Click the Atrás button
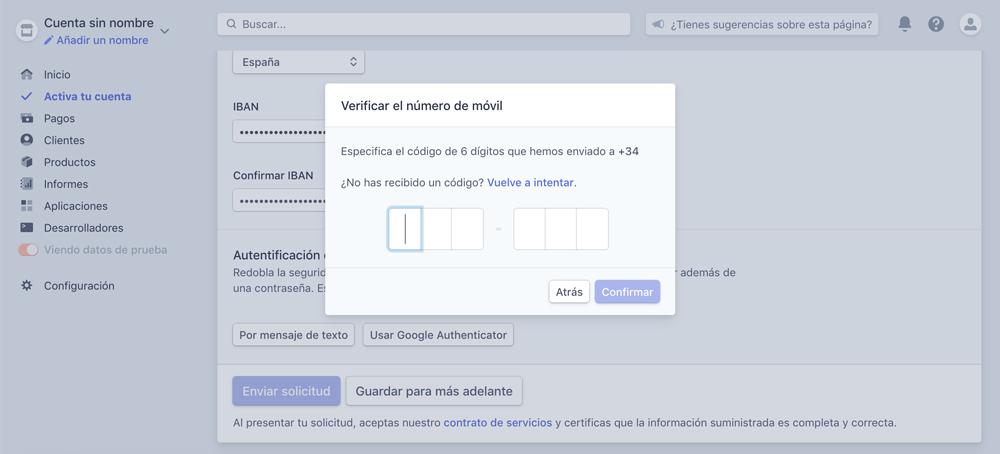The width and height of the screenshot is (1000, 454). (x=569, y=292)
